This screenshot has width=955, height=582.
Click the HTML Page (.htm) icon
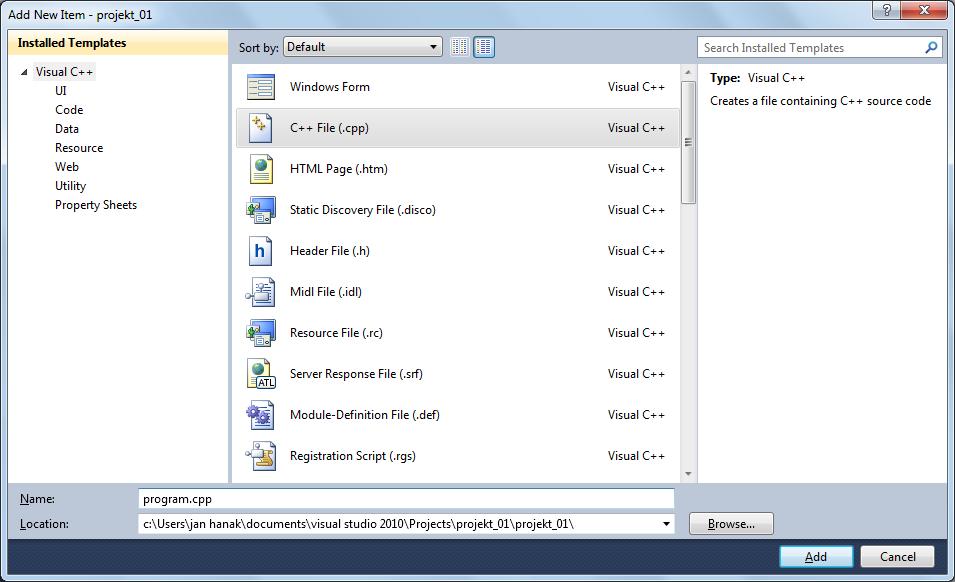pos(261,169)
